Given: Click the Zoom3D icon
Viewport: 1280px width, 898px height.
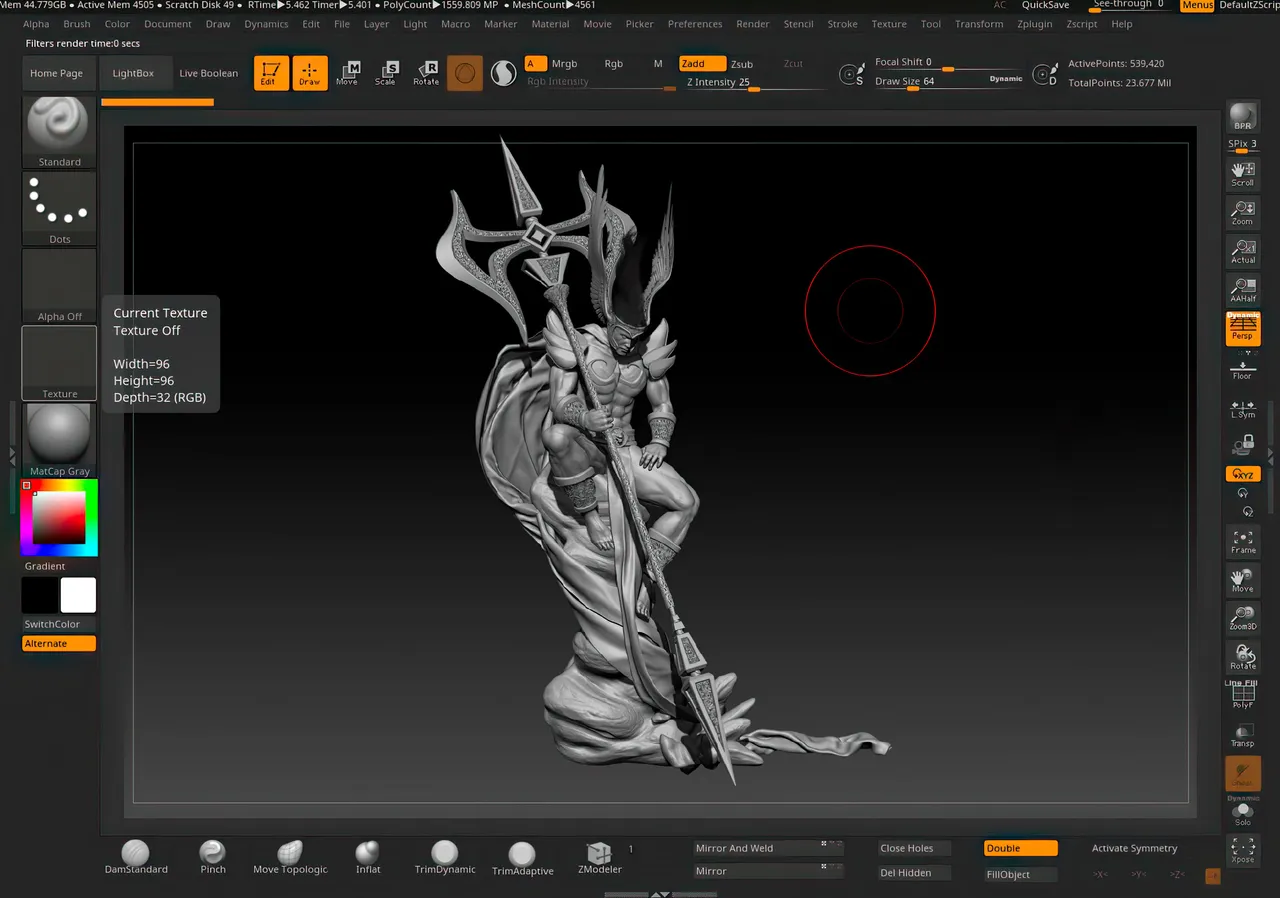Looking at the screenshot, I should (x=1243, y=618).
